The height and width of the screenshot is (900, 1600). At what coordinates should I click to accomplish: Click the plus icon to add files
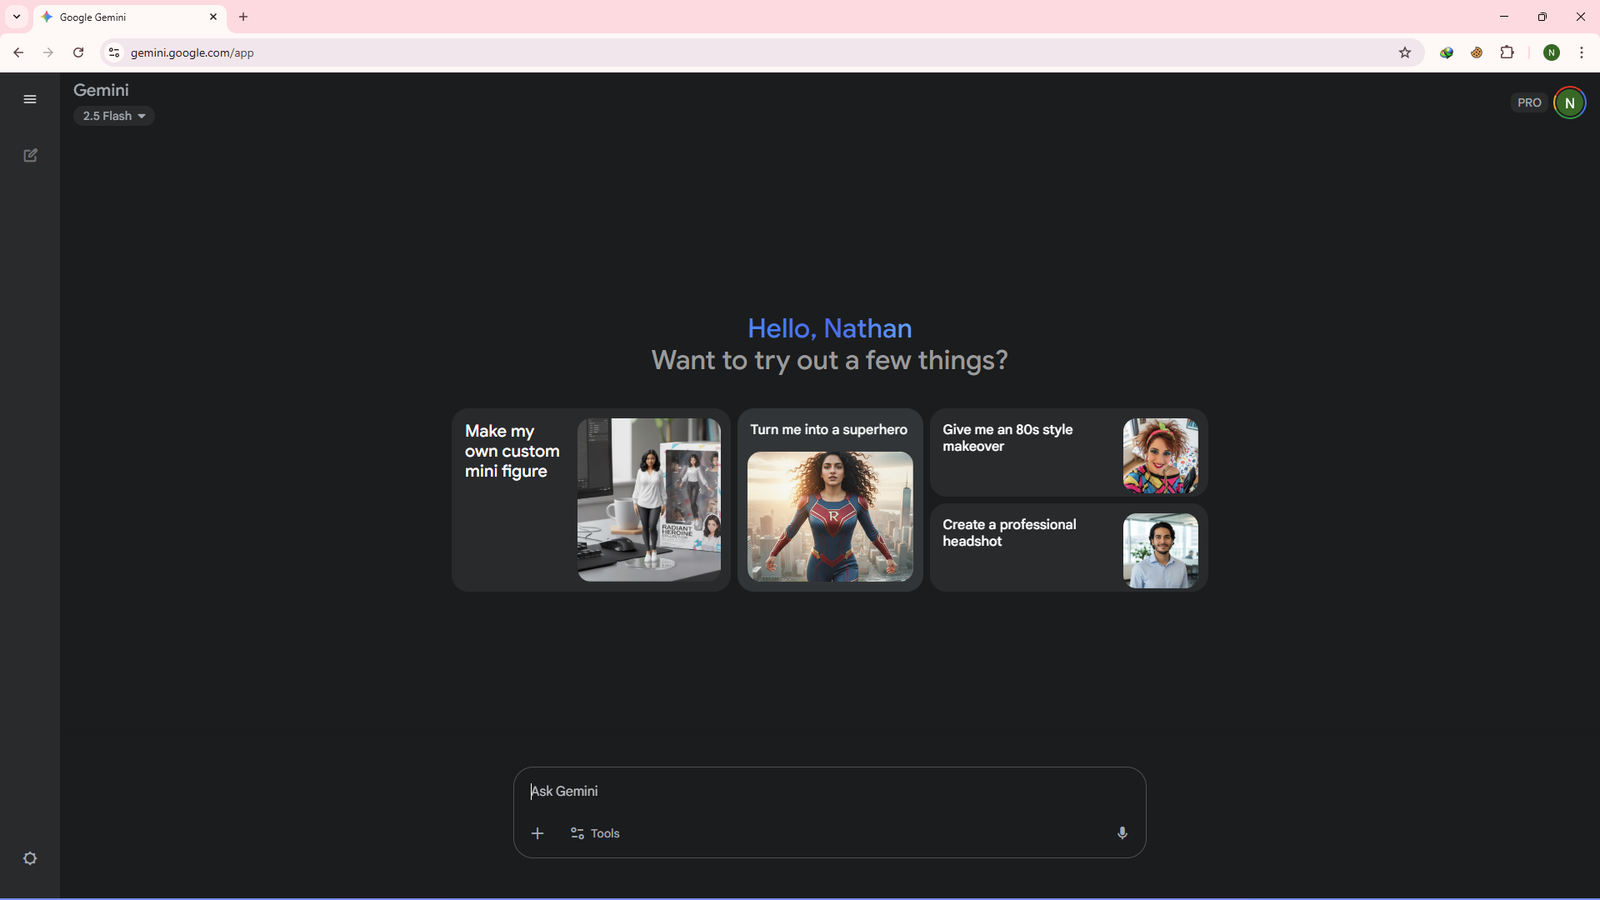coord(537,833)
